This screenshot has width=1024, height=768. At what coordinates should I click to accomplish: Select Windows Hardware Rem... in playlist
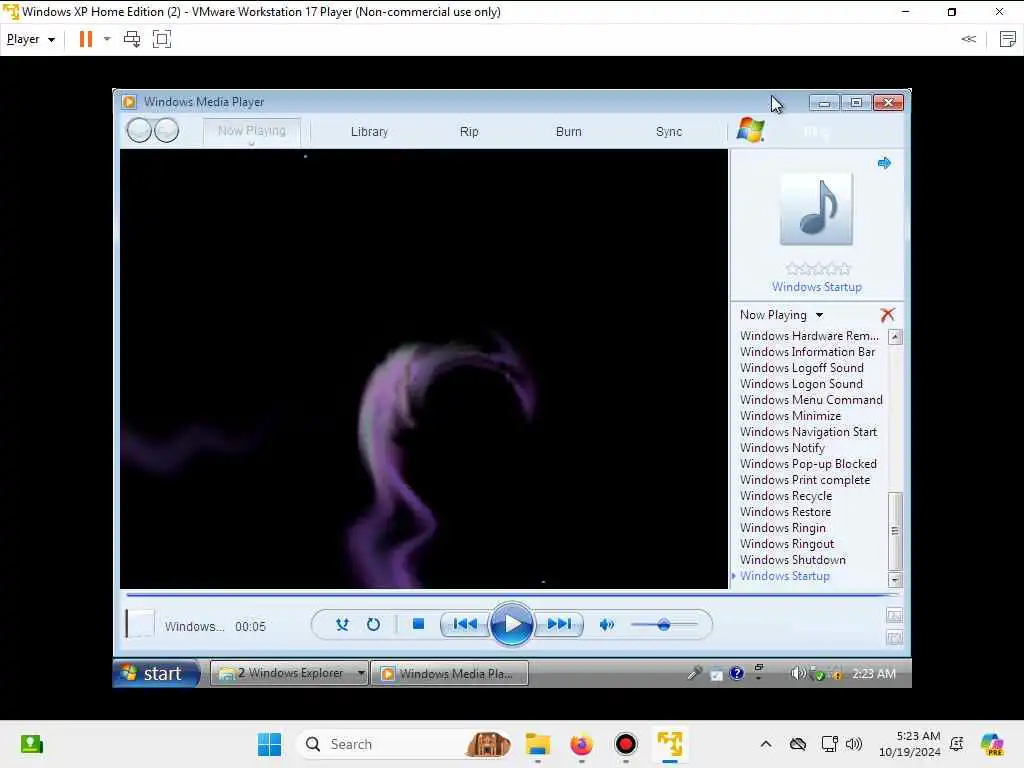point(809,336)
